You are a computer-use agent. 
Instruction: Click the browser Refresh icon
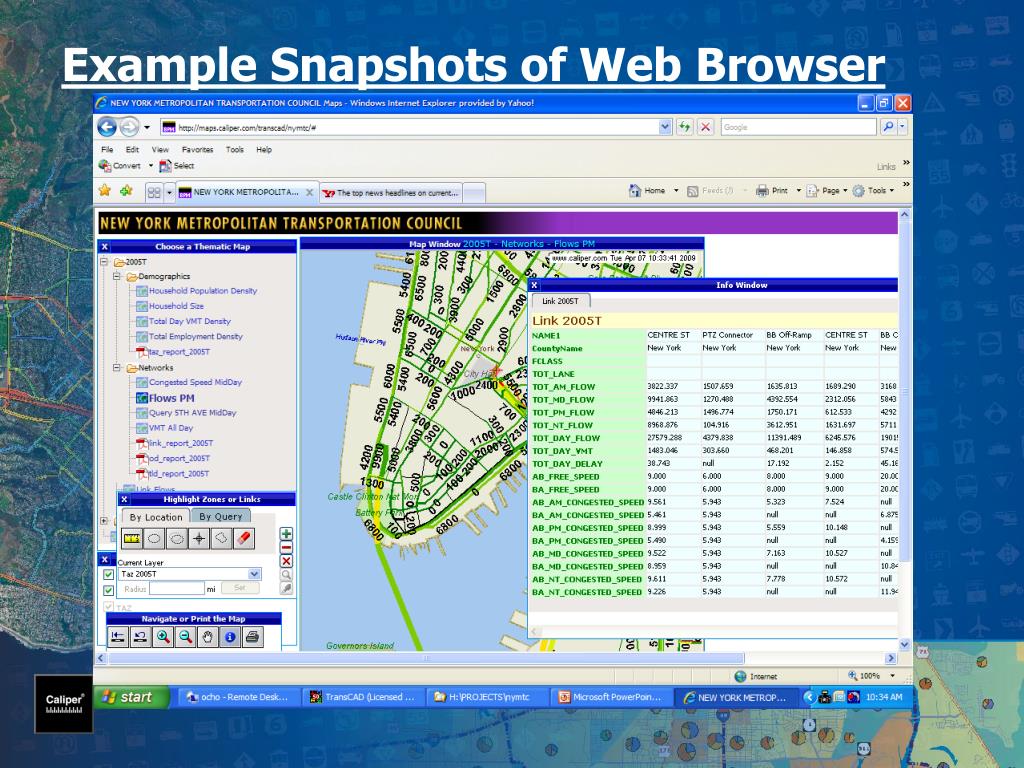(684, 127)
